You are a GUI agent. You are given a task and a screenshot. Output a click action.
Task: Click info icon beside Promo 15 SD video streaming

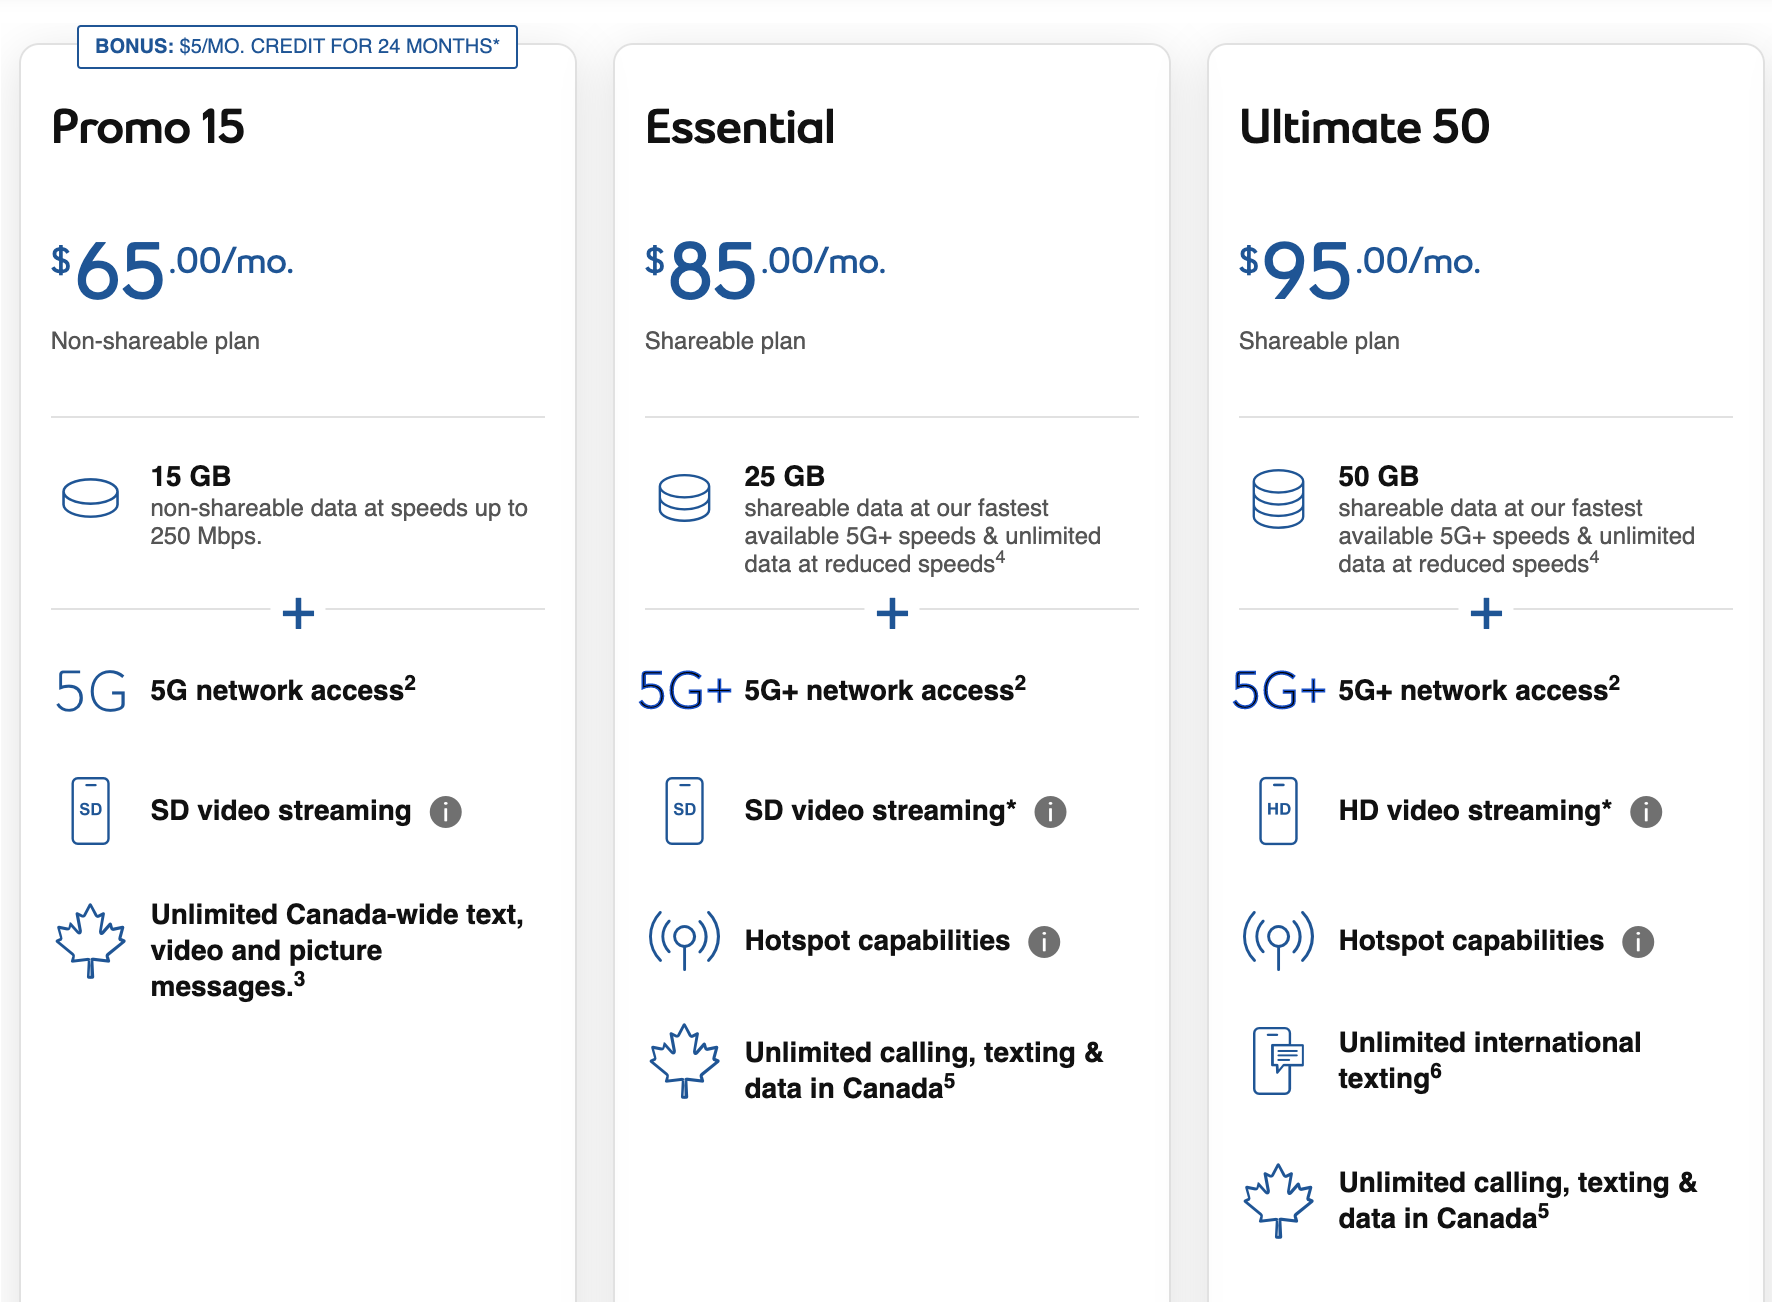click(446, 812)
